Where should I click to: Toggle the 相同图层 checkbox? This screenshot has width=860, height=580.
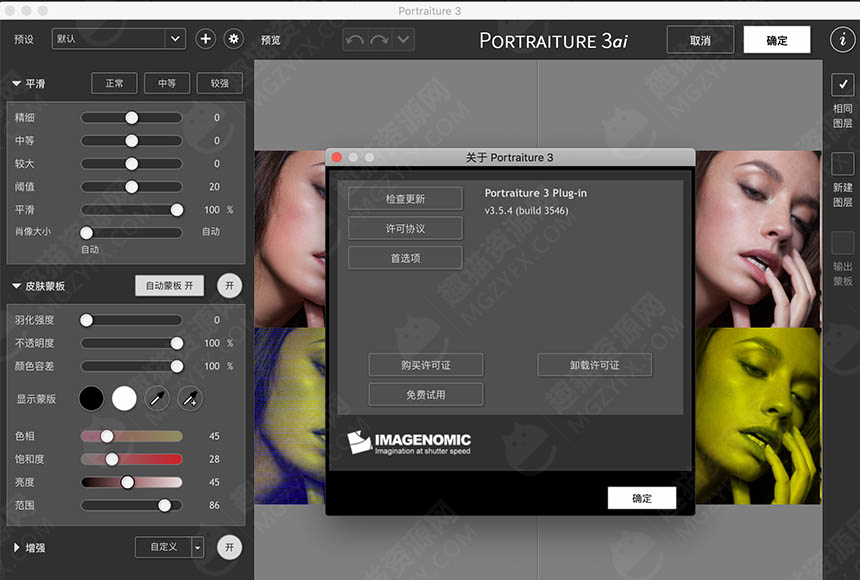pos(842,85)
